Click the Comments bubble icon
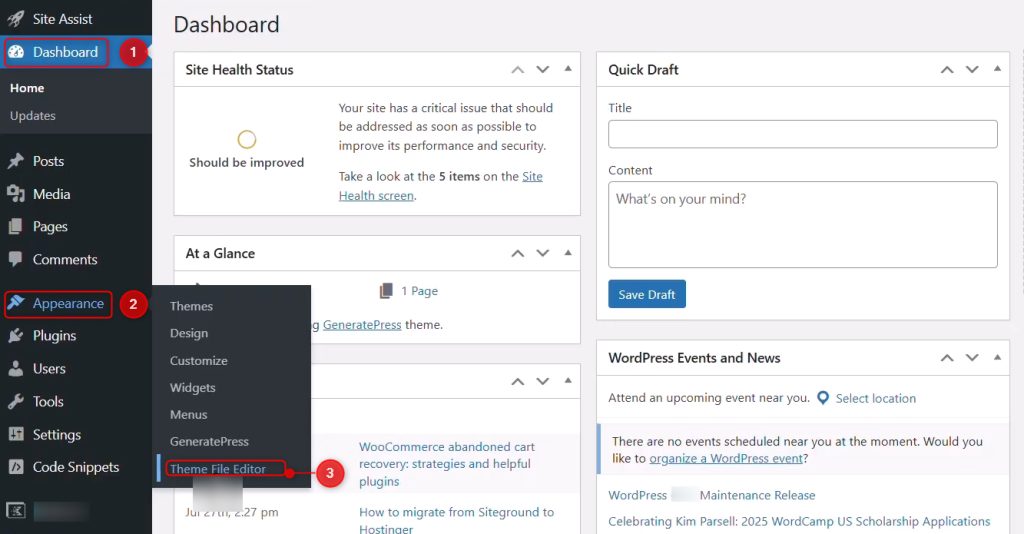Screen dimensions: 1024x534 pyautogui.click(x=16, y=259)
